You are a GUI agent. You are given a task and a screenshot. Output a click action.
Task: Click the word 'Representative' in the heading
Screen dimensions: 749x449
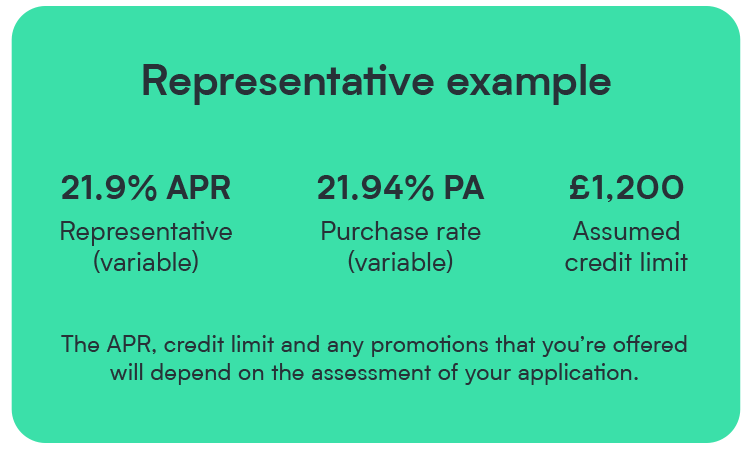coord(288,81)
